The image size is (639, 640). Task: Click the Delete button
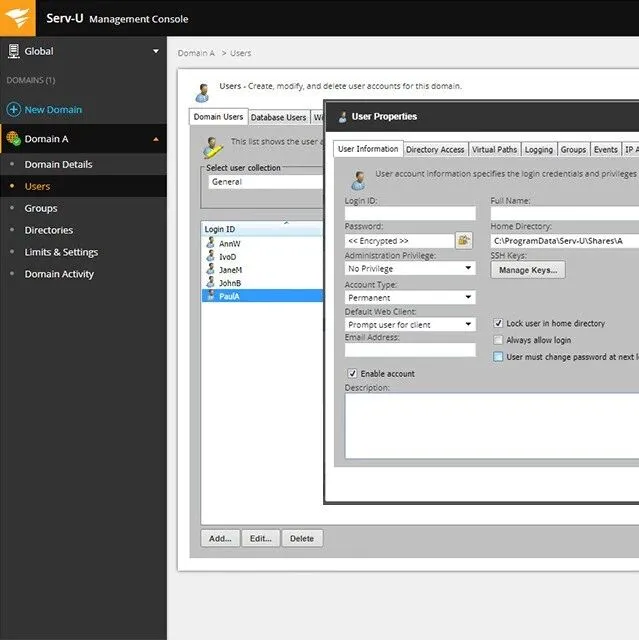302,538
